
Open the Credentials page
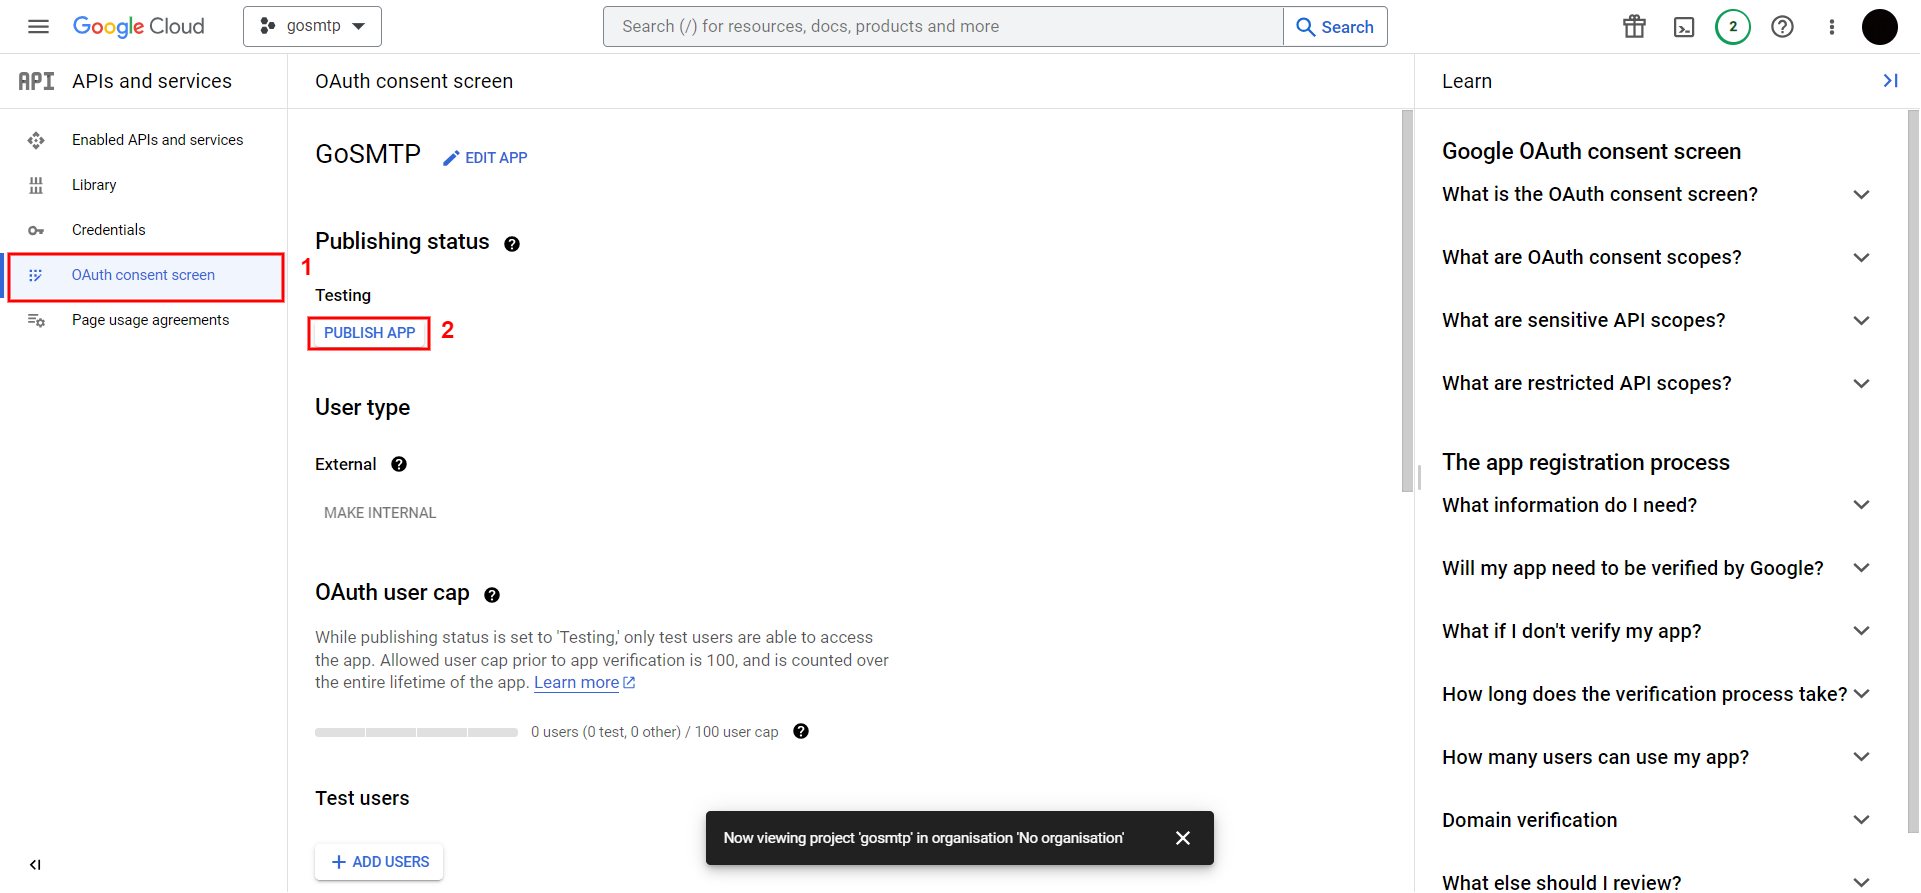[x=108, y=230]
